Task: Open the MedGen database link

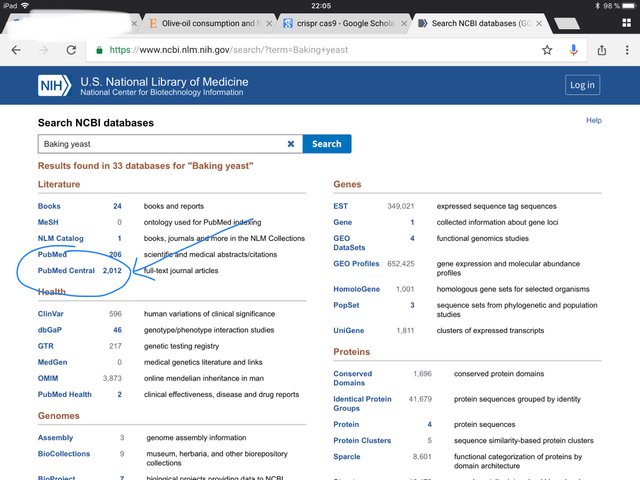Action: tap(52, 362)
